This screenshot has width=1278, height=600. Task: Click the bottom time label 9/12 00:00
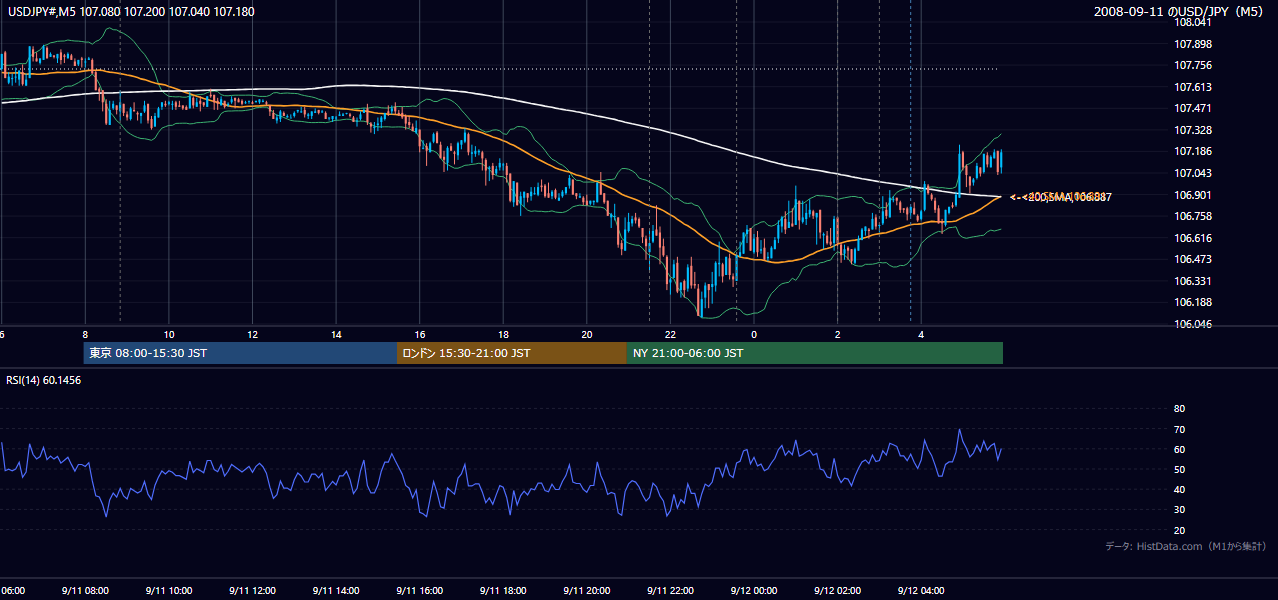tap(754, 590)
